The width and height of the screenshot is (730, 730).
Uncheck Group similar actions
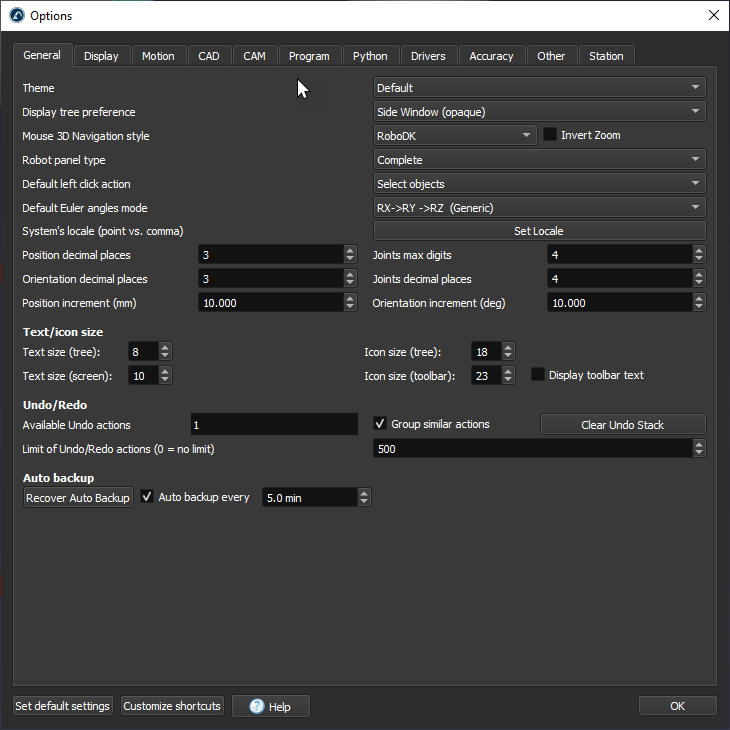[x=380, y=424]
